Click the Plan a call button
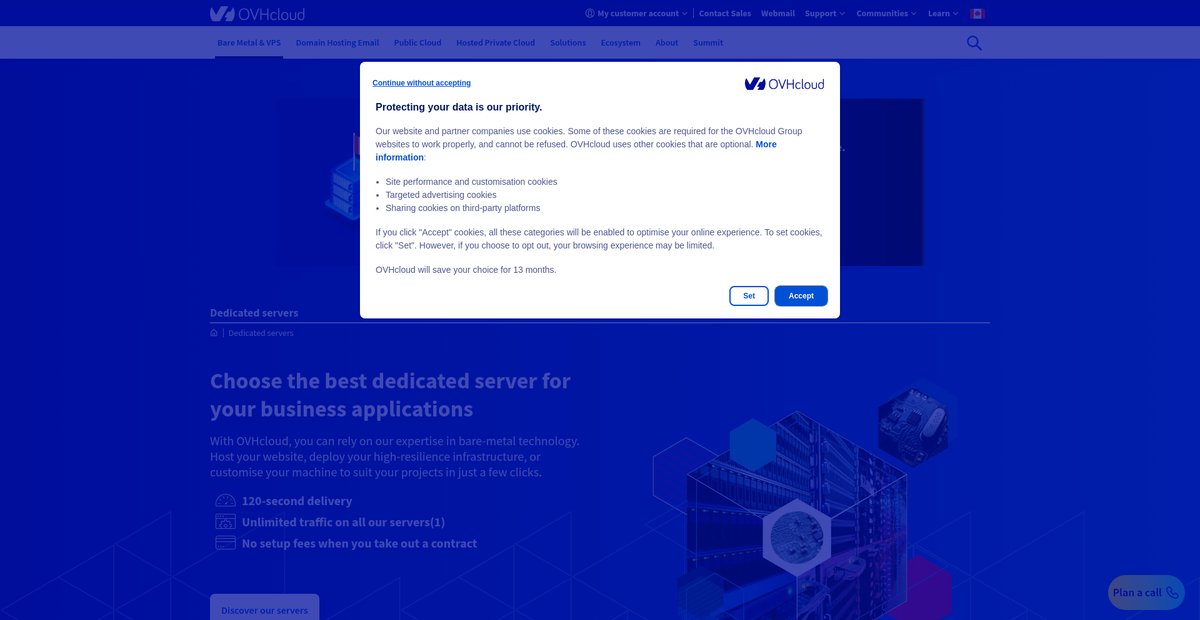1200x620 pixels. click(x=1146, y=592)
